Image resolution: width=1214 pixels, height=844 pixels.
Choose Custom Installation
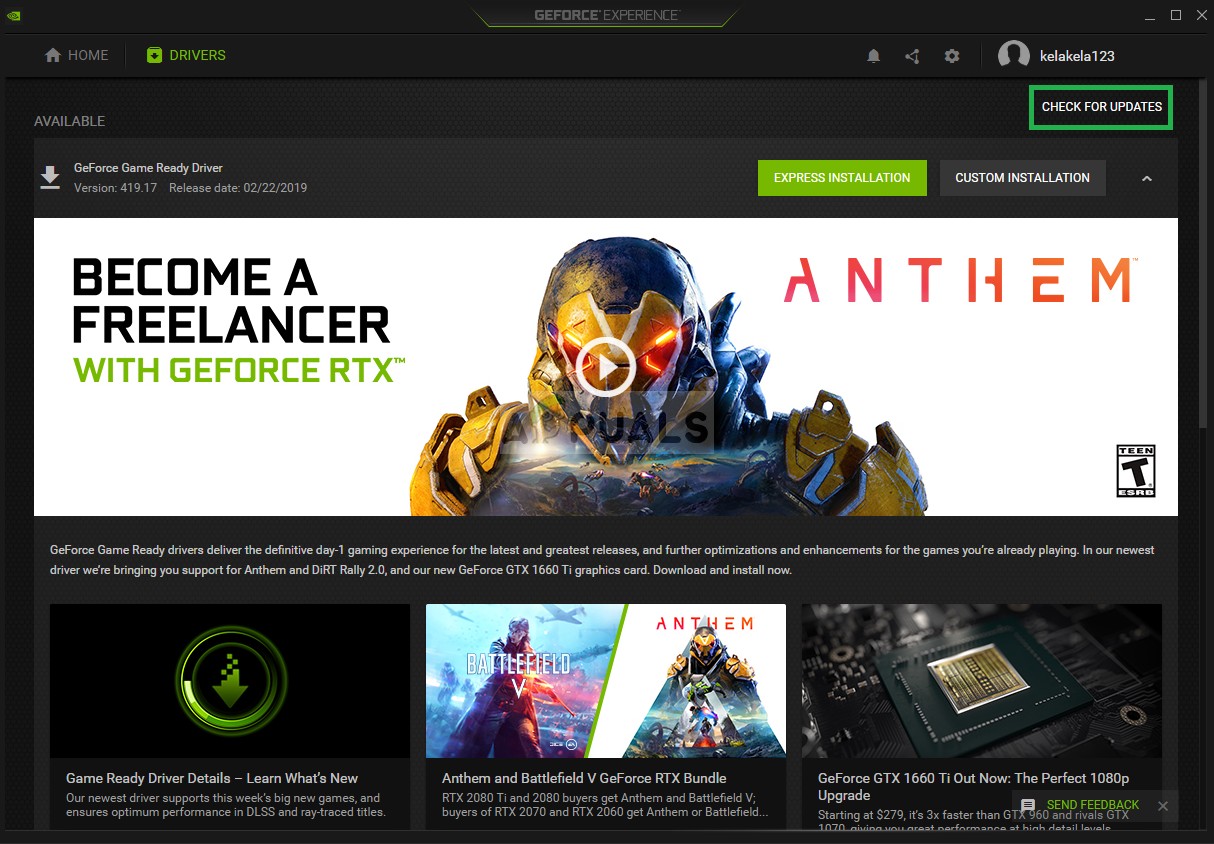coord(1022,178)
